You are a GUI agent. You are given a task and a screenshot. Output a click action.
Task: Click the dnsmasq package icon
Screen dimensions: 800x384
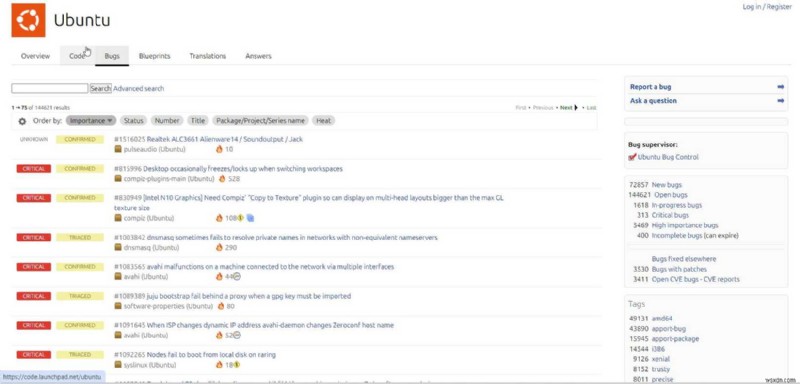click(118, 247)
